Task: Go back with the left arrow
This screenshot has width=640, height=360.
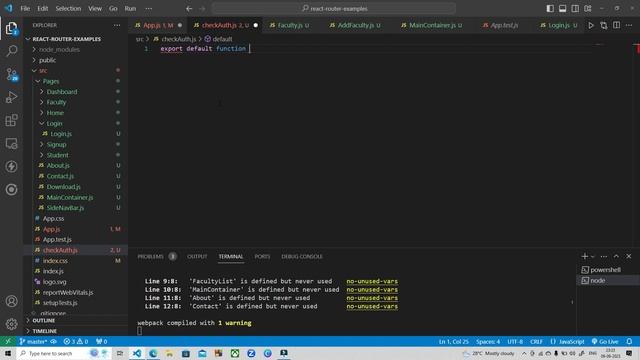Action: tap(189, 9)
